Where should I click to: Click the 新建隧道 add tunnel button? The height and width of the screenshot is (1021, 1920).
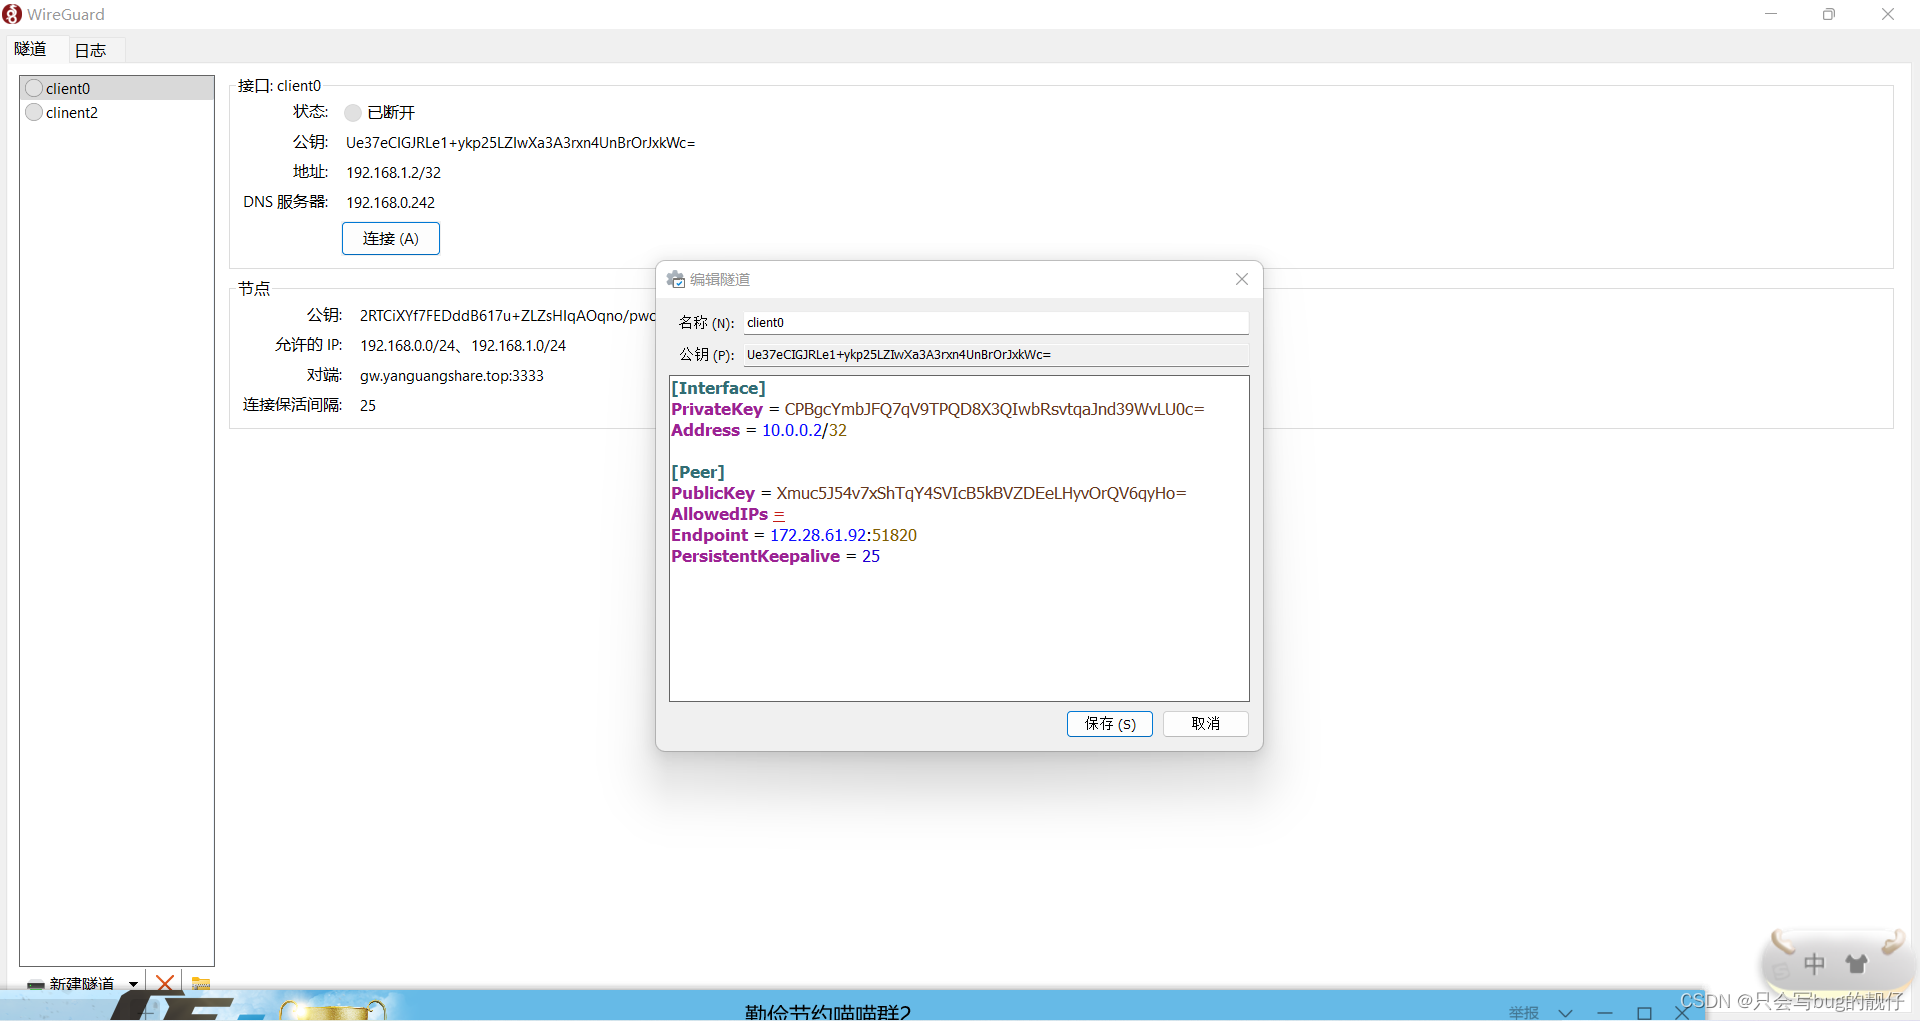pos(71,984)
